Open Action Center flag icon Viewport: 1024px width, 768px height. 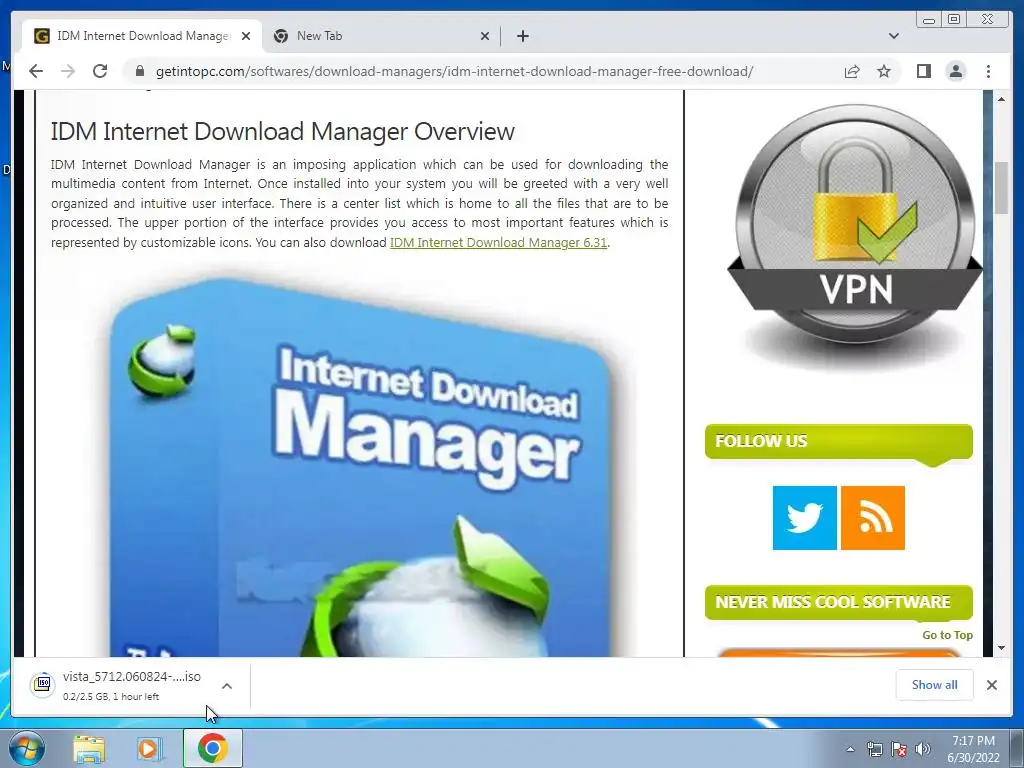[899, 749]
